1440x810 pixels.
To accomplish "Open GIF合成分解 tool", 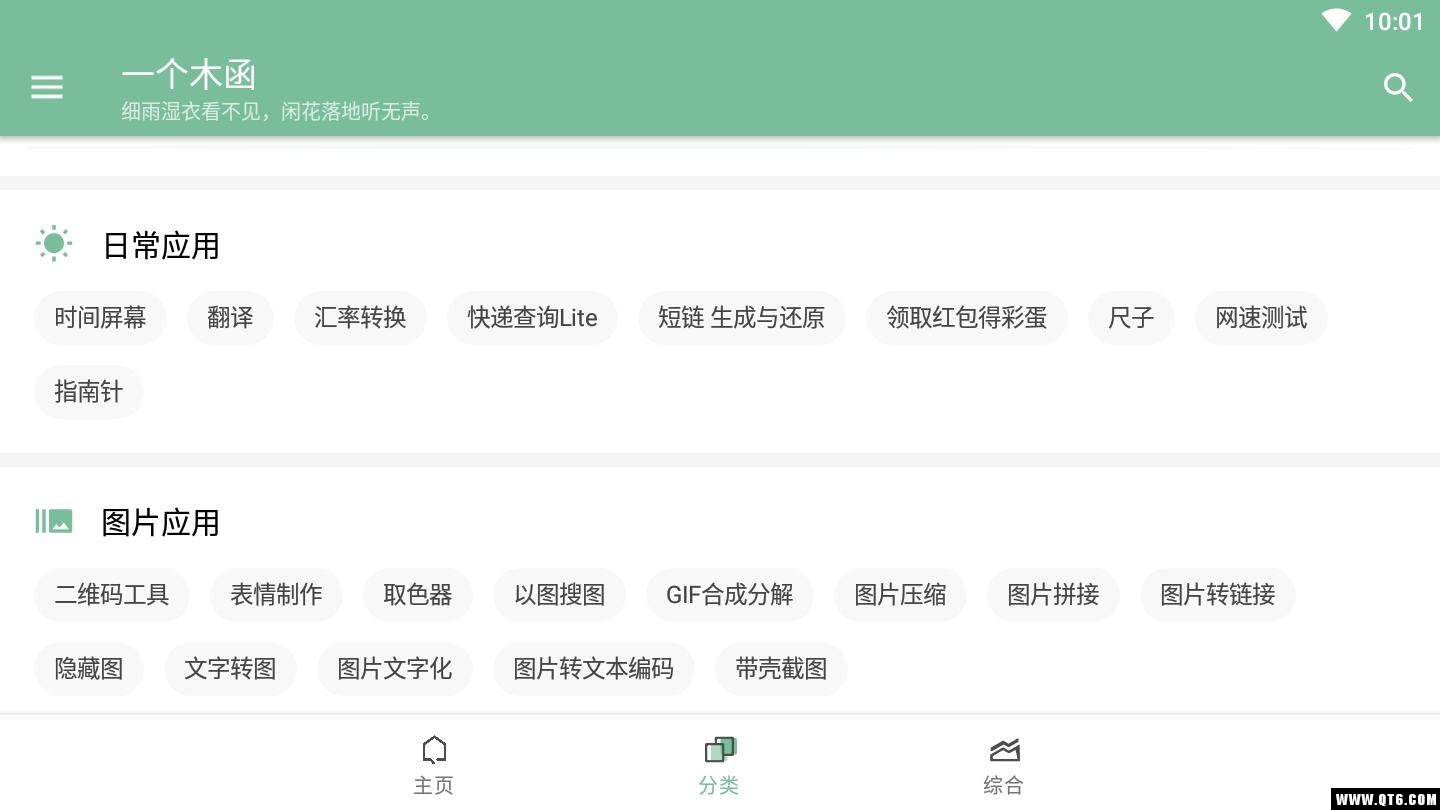I will (x=730, y=595).
